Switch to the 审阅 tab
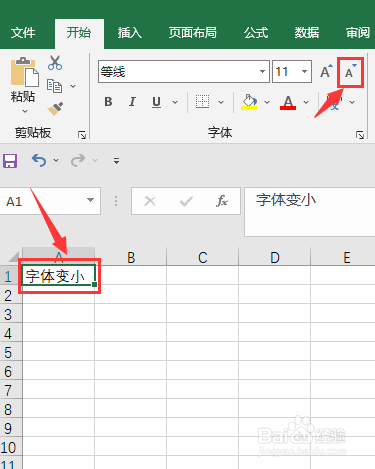 (x=358, y=33)
